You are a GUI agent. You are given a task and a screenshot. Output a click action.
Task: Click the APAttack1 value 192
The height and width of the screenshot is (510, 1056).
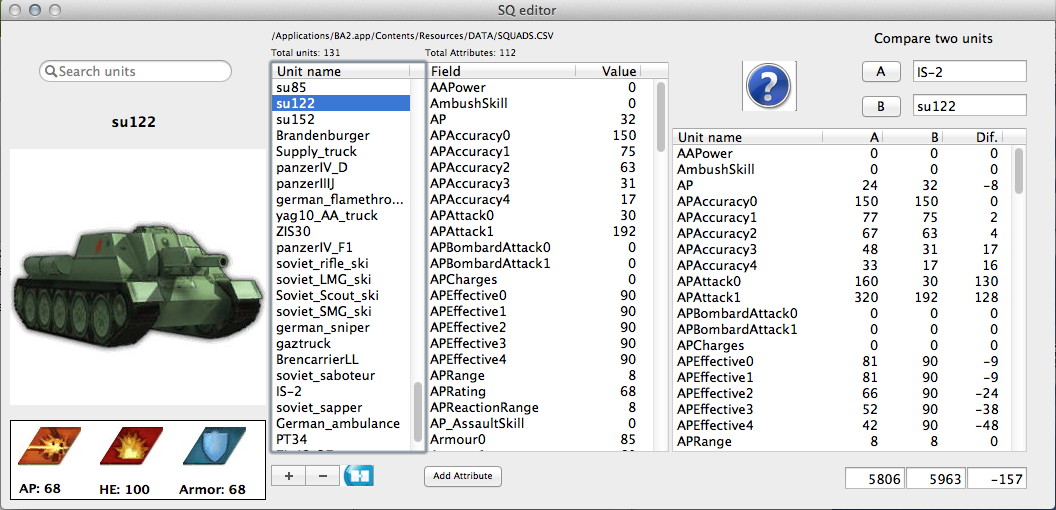pos(625,232)
